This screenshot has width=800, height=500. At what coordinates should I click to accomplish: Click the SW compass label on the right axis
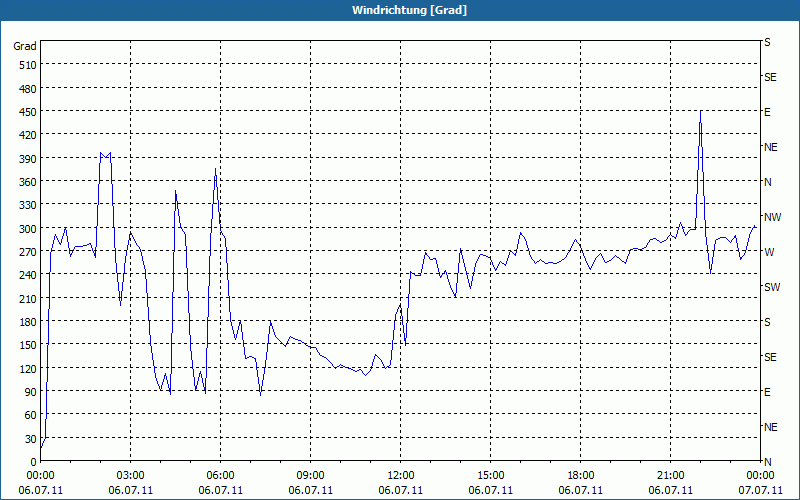point(772,287)
